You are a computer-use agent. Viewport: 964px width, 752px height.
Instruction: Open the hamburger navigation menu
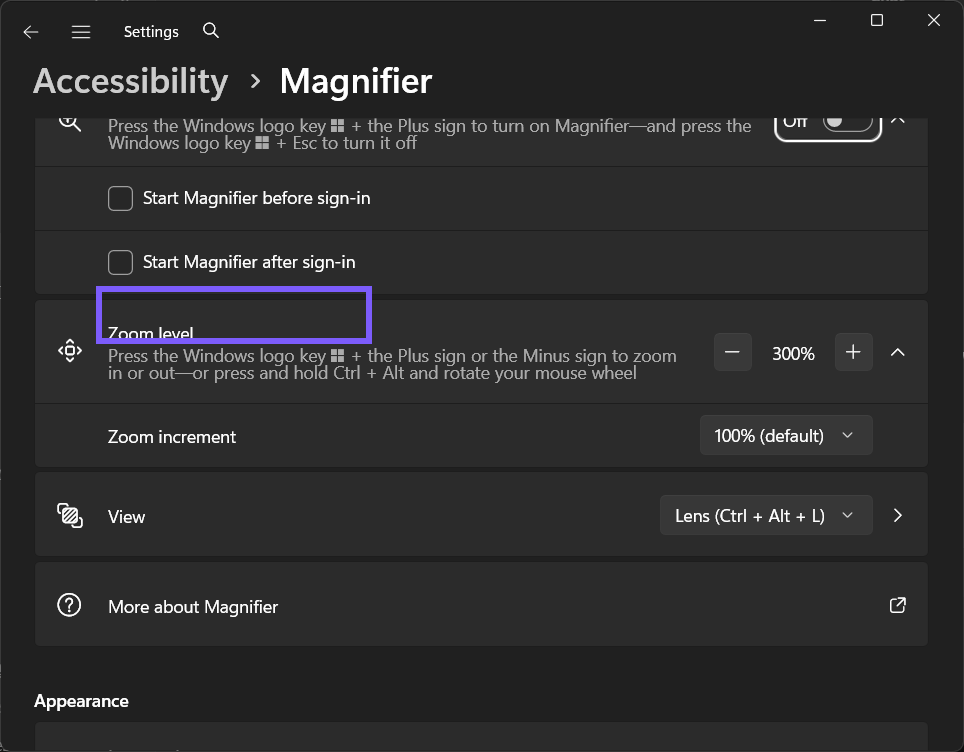[81, 32]
